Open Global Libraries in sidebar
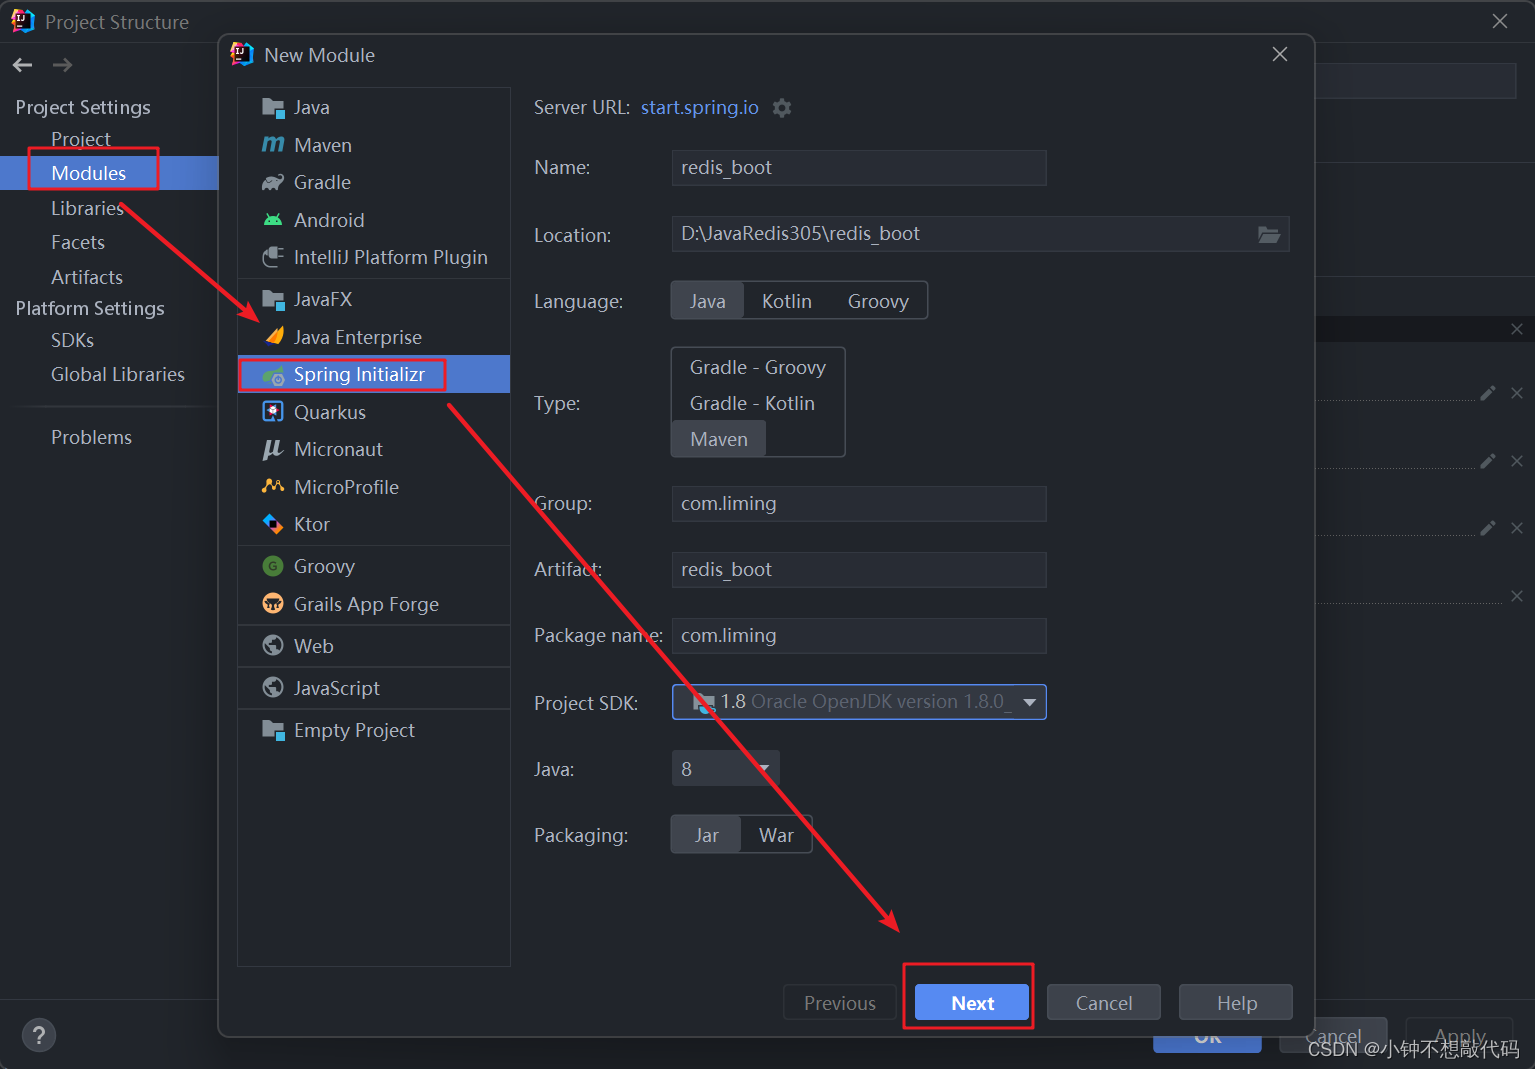This screenshot has height=1069, width=1535. click(x=118, y=374)
